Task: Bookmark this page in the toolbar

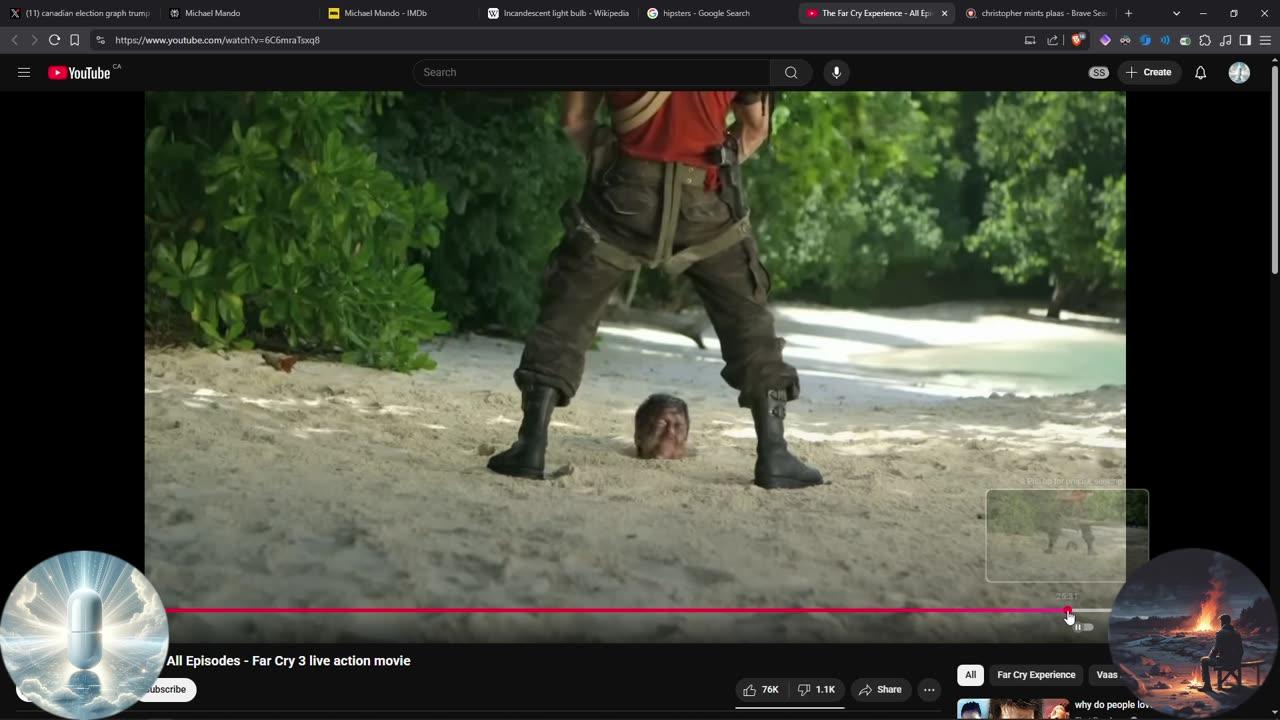Action: tap(74, 40)
